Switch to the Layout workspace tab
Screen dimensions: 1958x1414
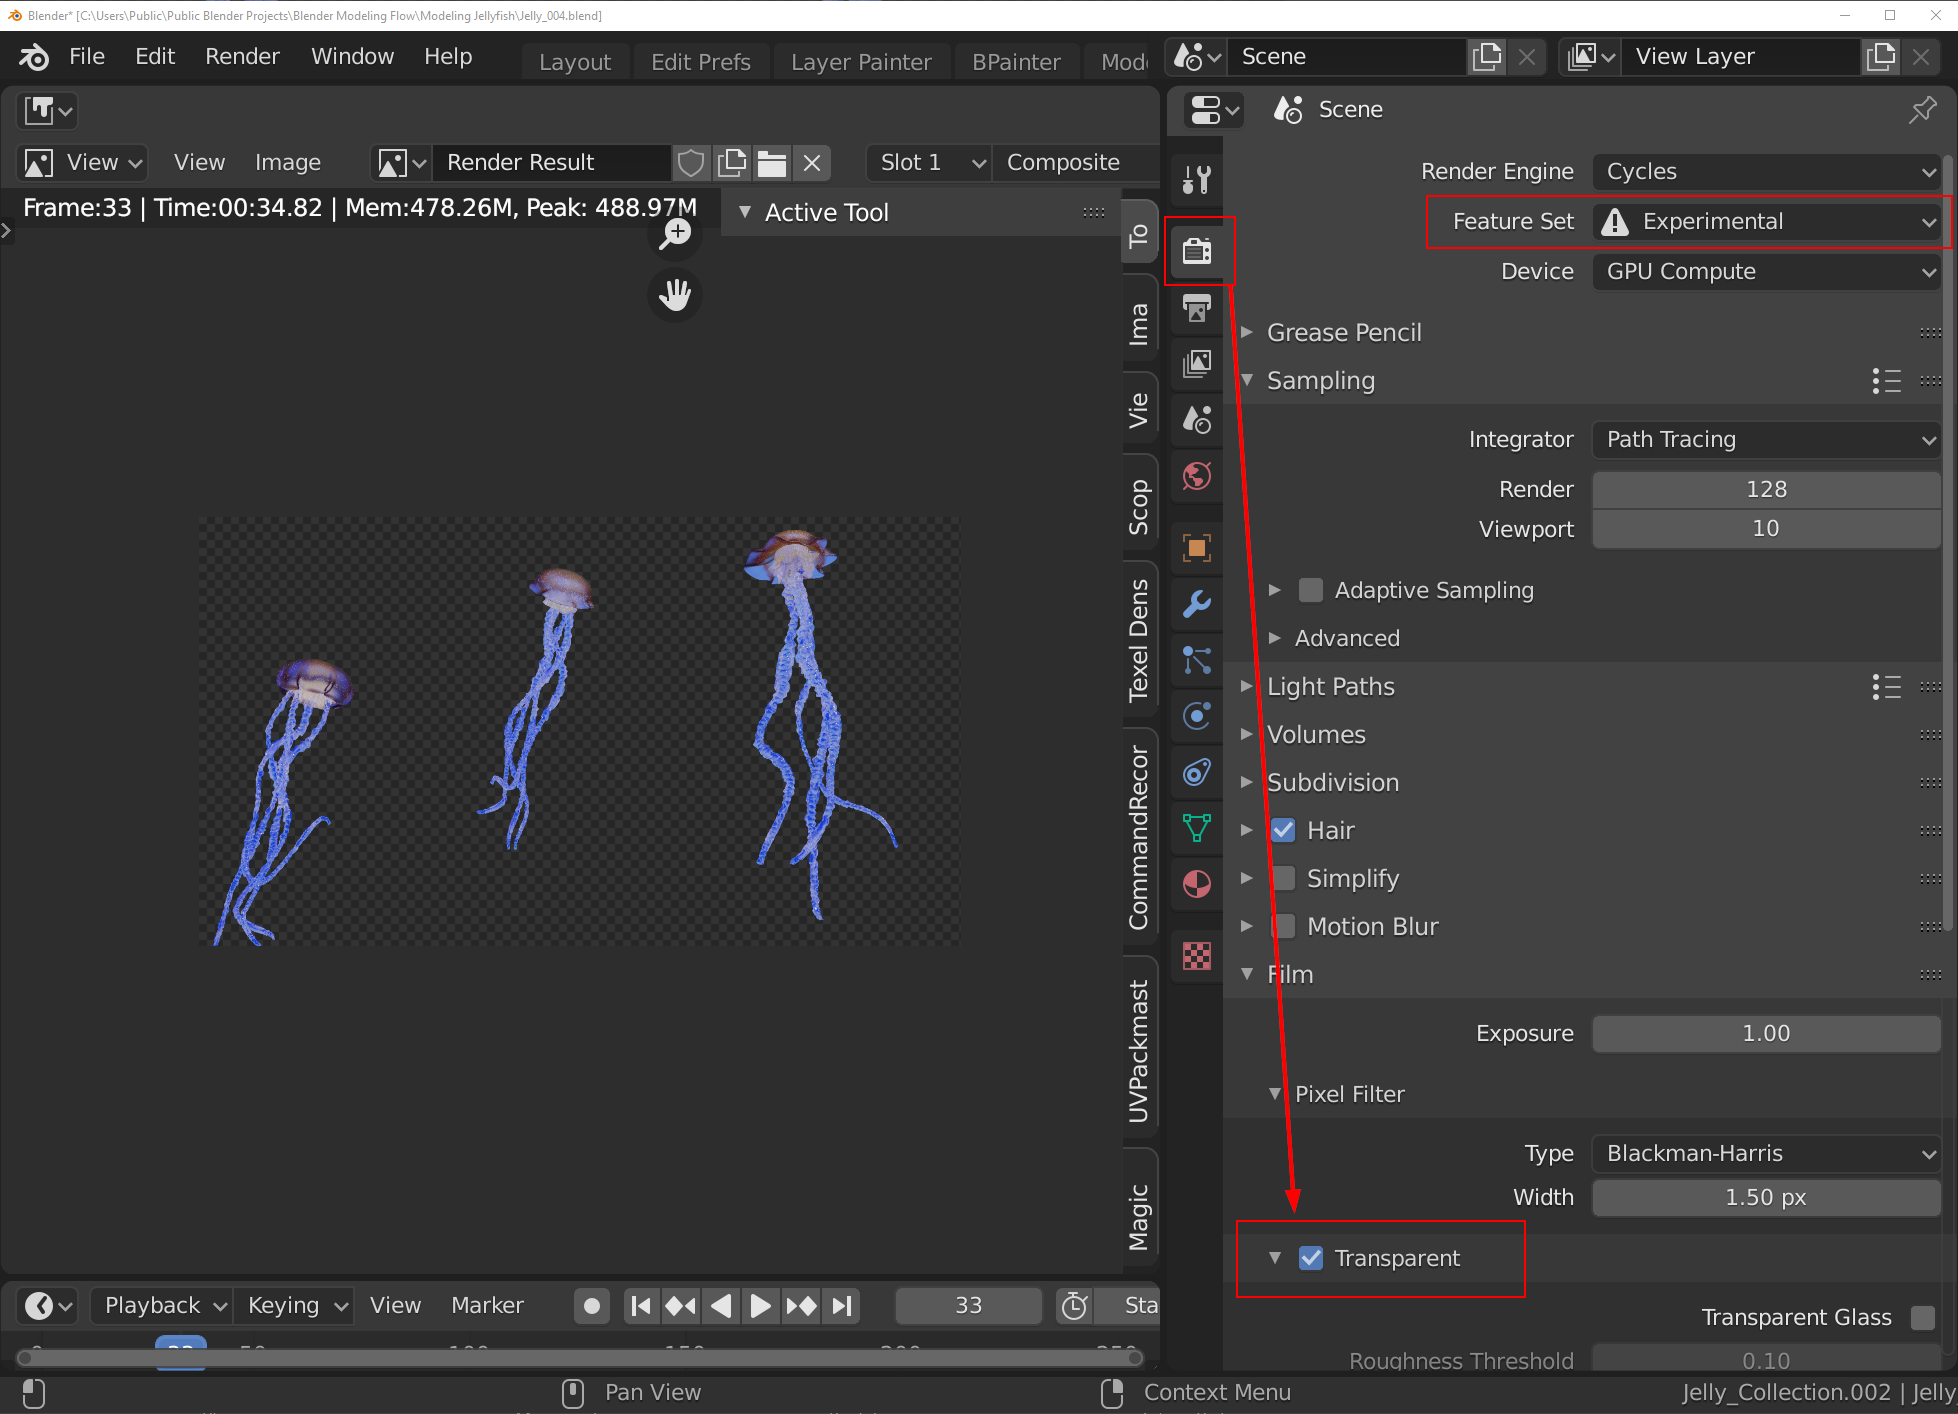pos(575,62)
